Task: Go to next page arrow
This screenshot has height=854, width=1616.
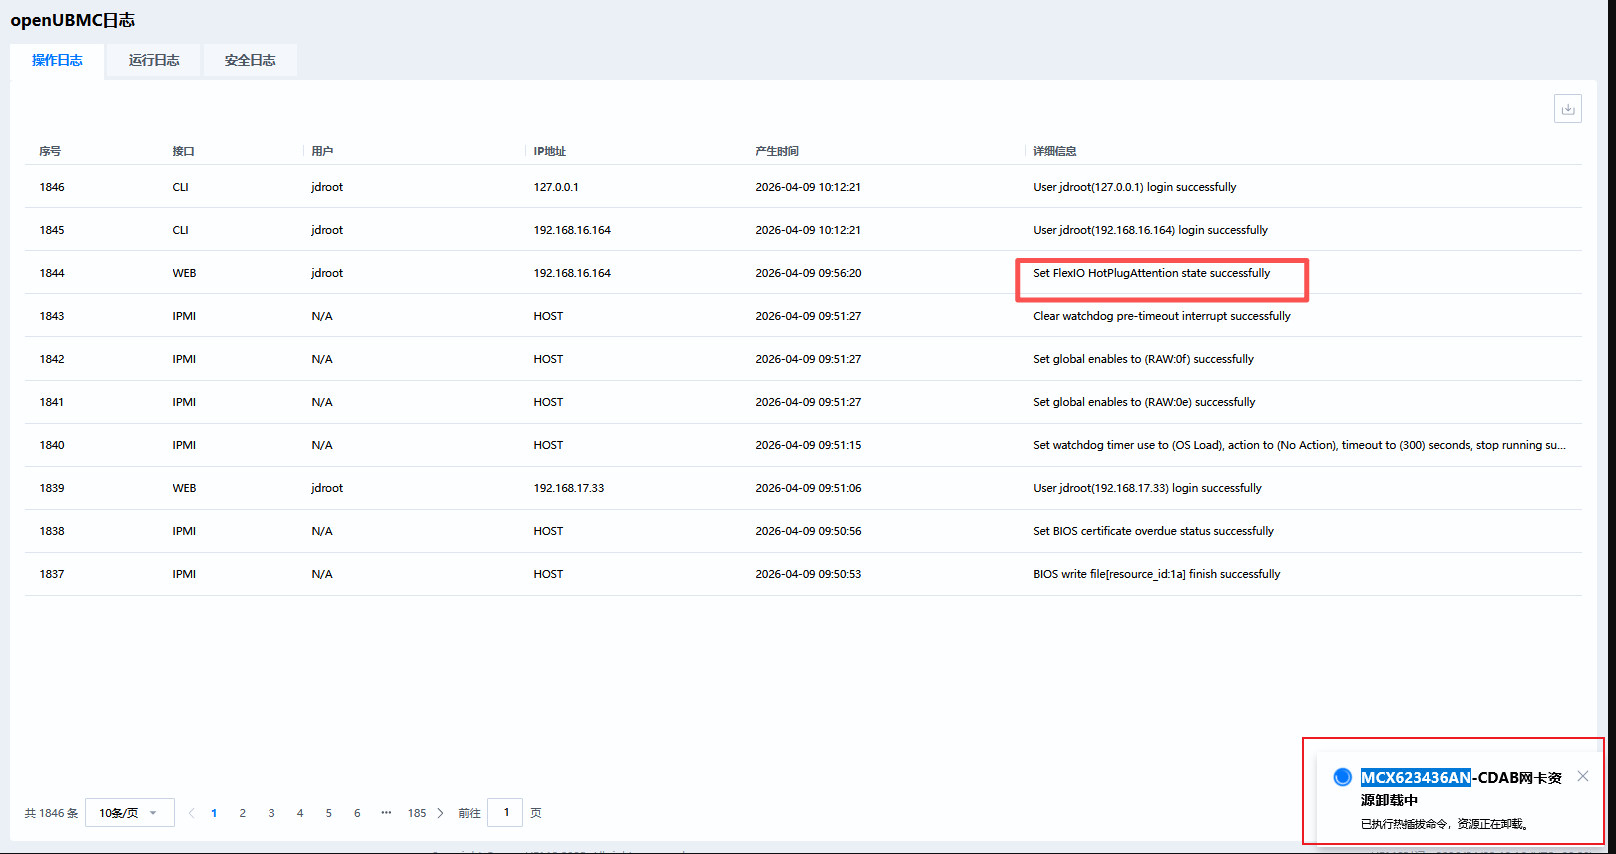Action: coord(440,813)
